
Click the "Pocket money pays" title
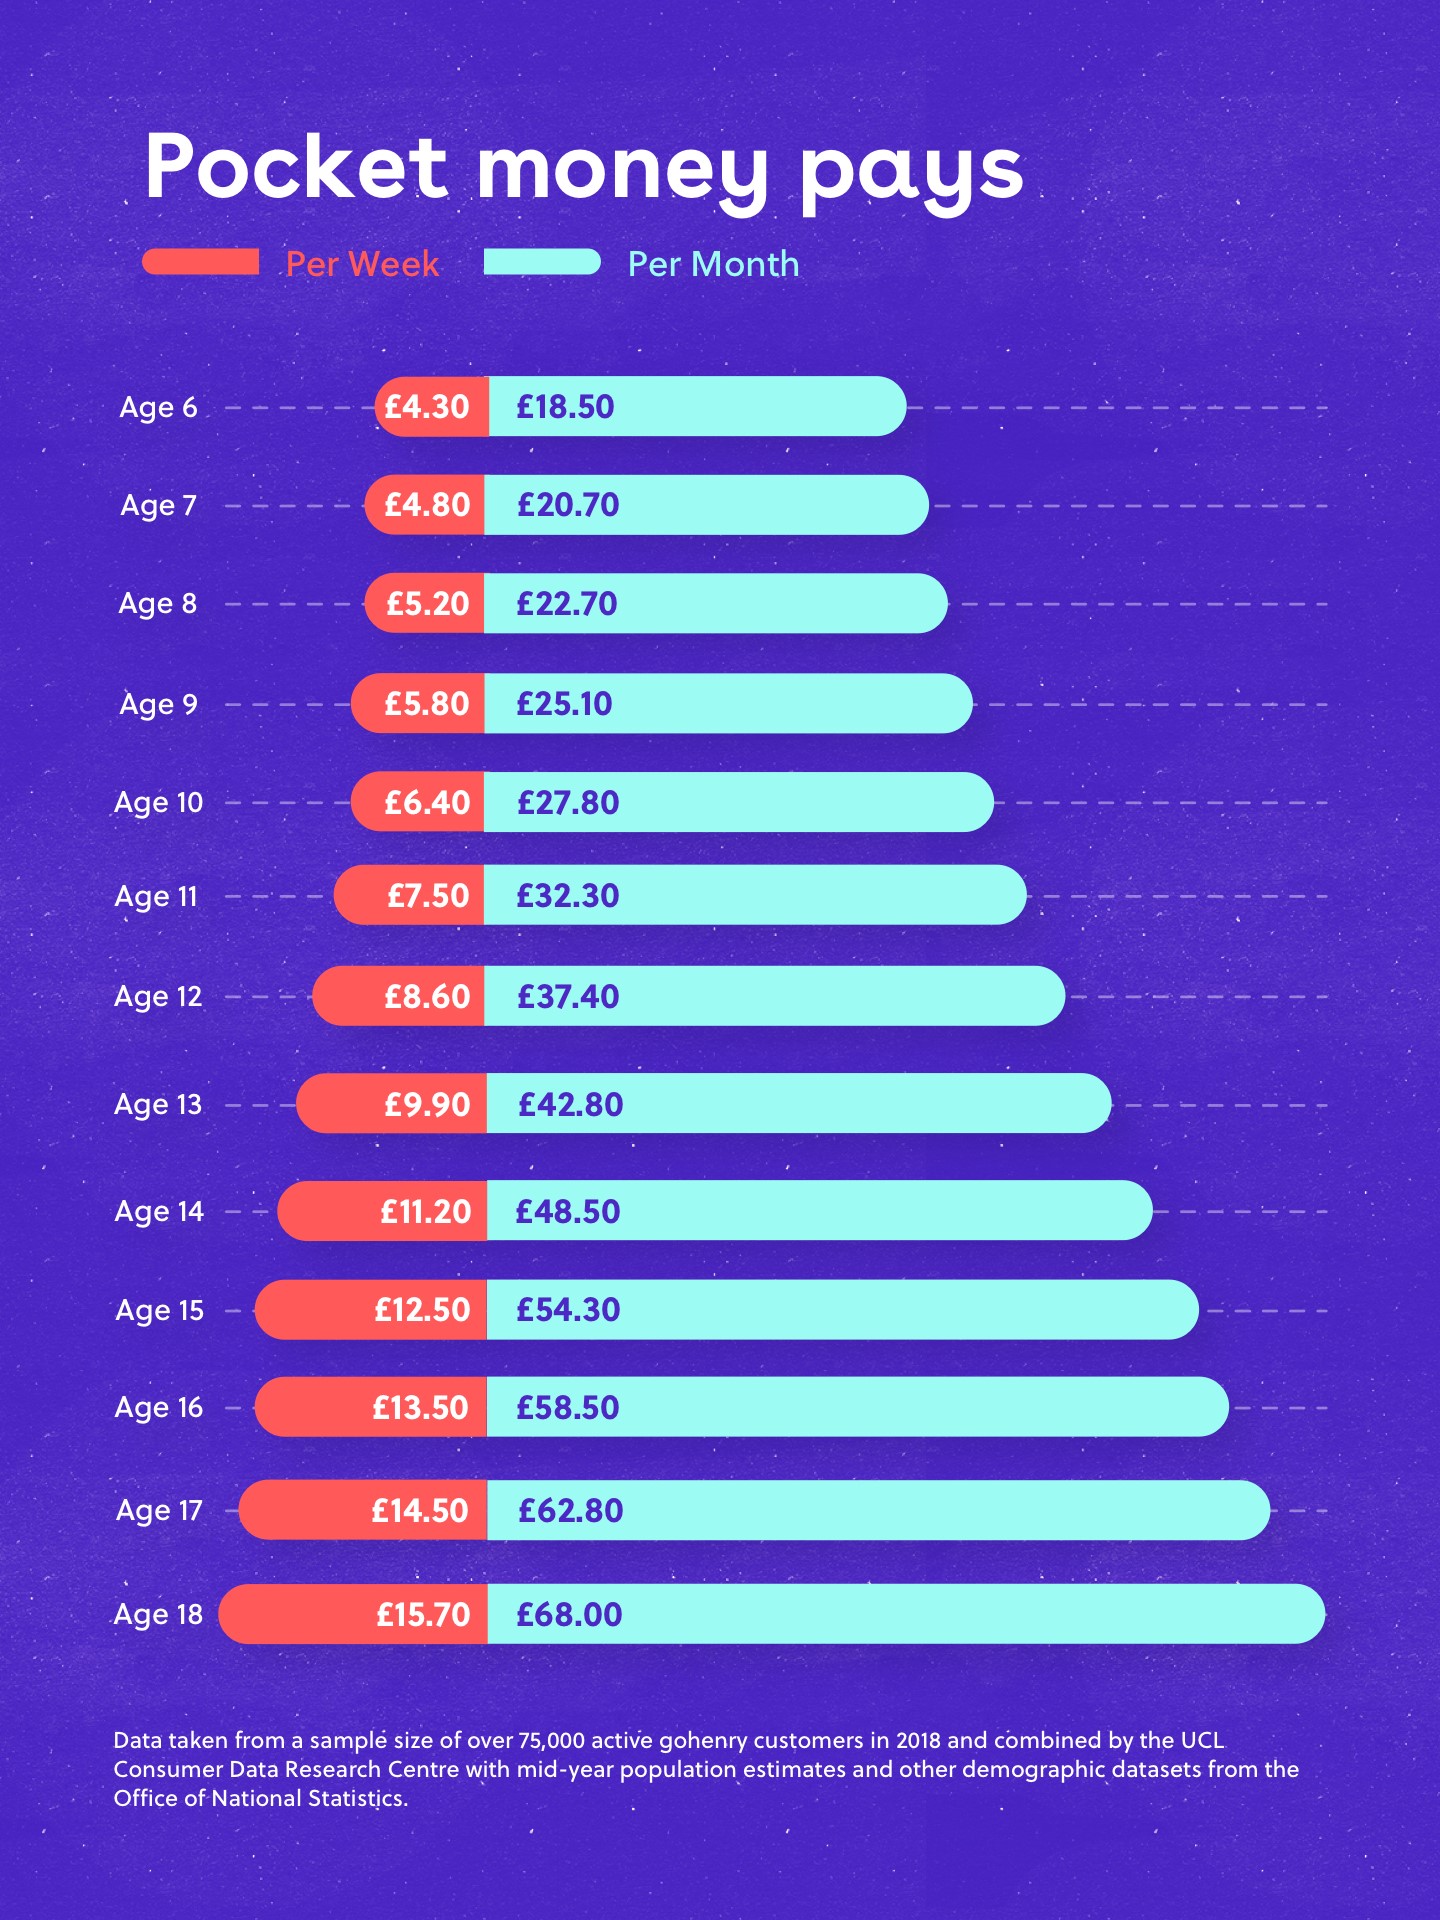pyautogui.click(x=584, y=168)
